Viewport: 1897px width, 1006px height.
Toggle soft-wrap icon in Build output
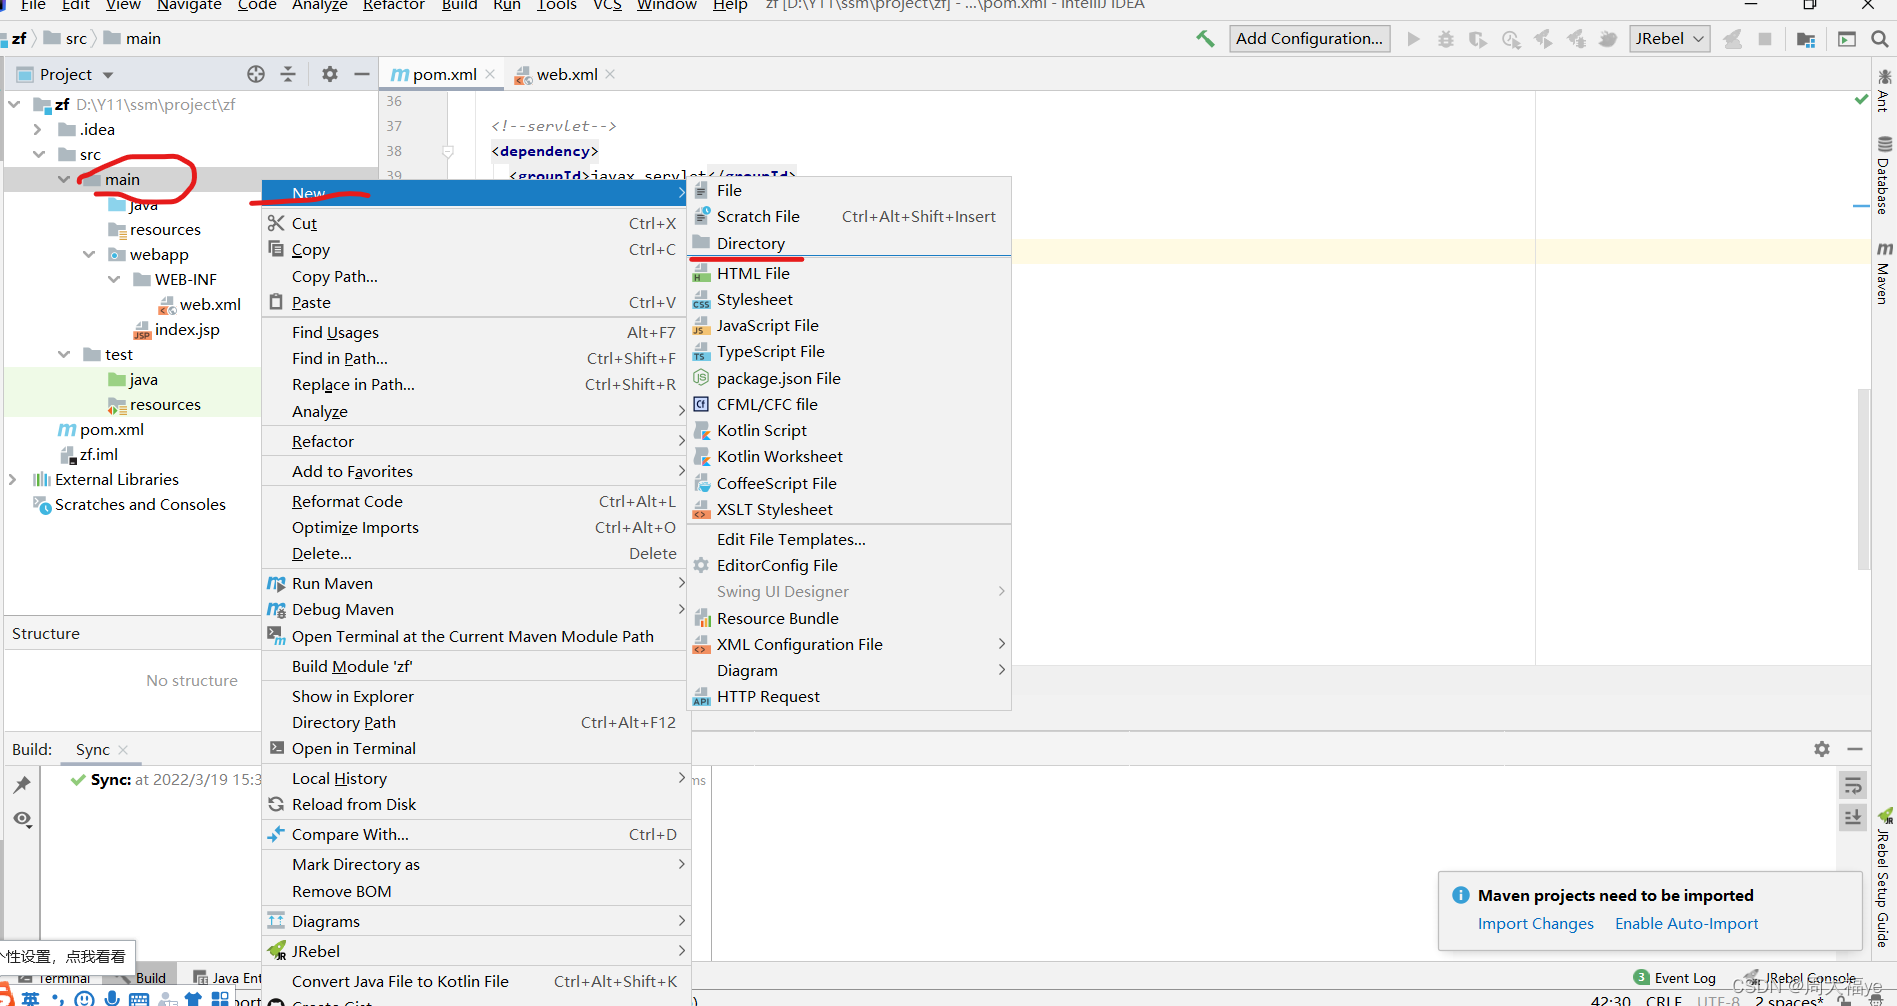(x=1853, y=785)
